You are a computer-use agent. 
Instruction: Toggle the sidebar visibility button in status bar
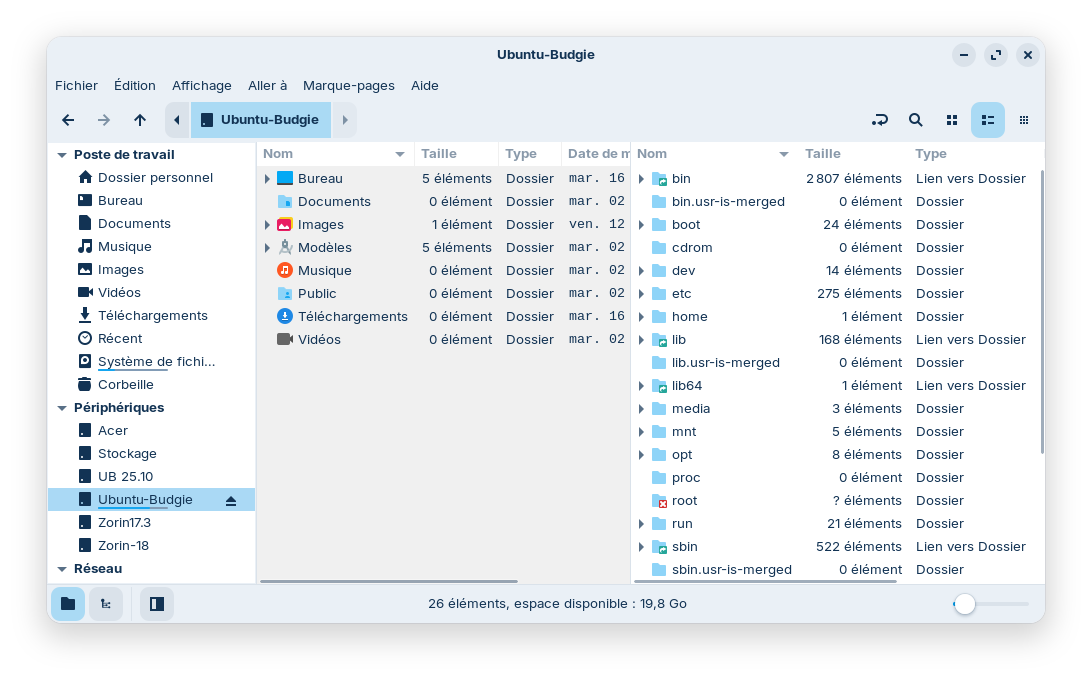pyautogui.click(x=157, y=604)
